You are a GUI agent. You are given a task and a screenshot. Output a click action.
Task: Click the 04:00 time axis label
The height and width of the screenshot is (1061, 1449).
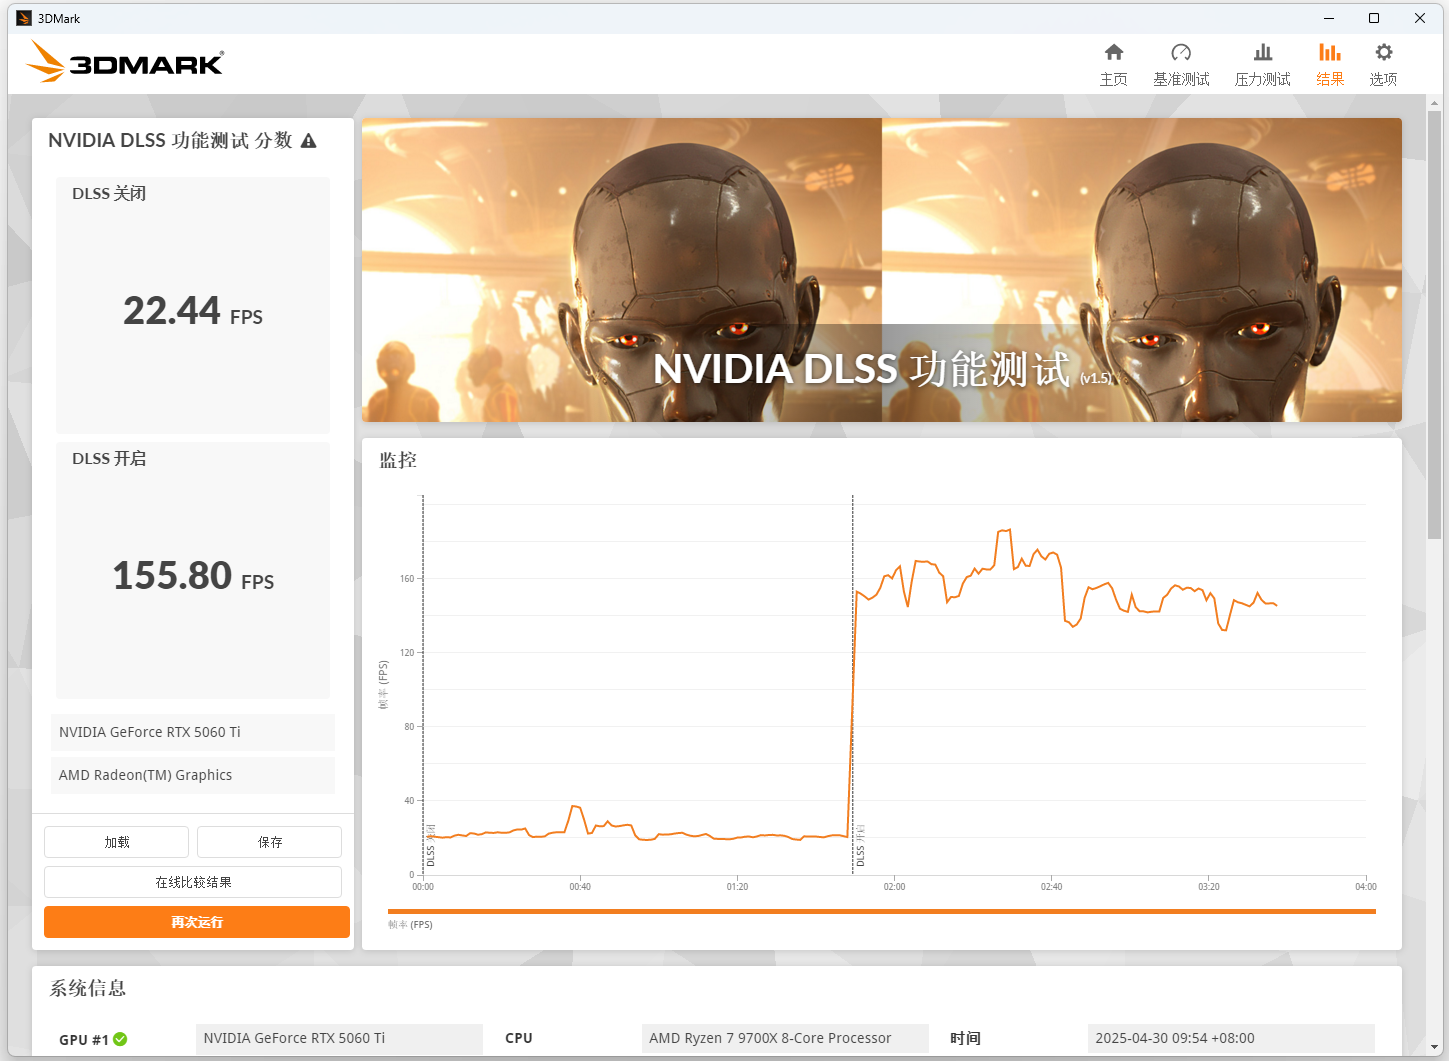(1365, 887)
